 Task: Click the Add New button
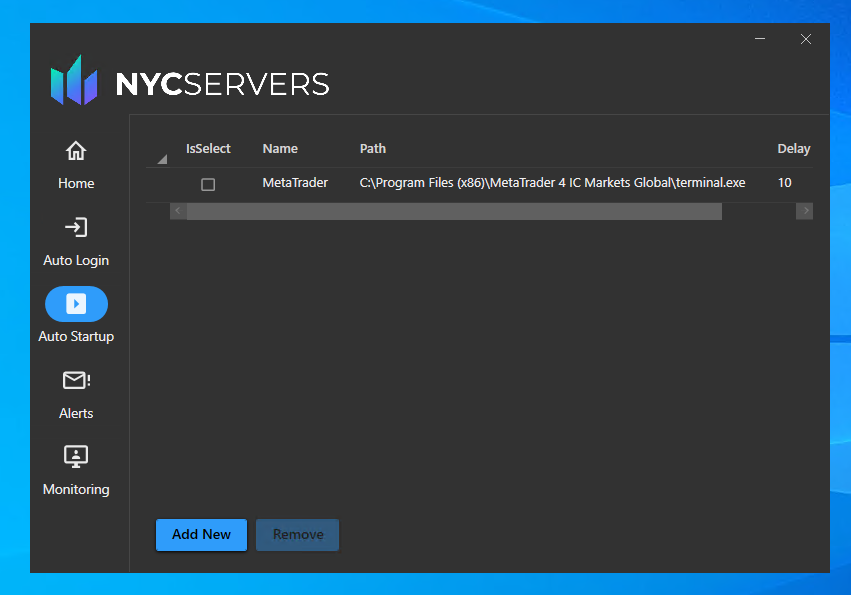(201, 535)
